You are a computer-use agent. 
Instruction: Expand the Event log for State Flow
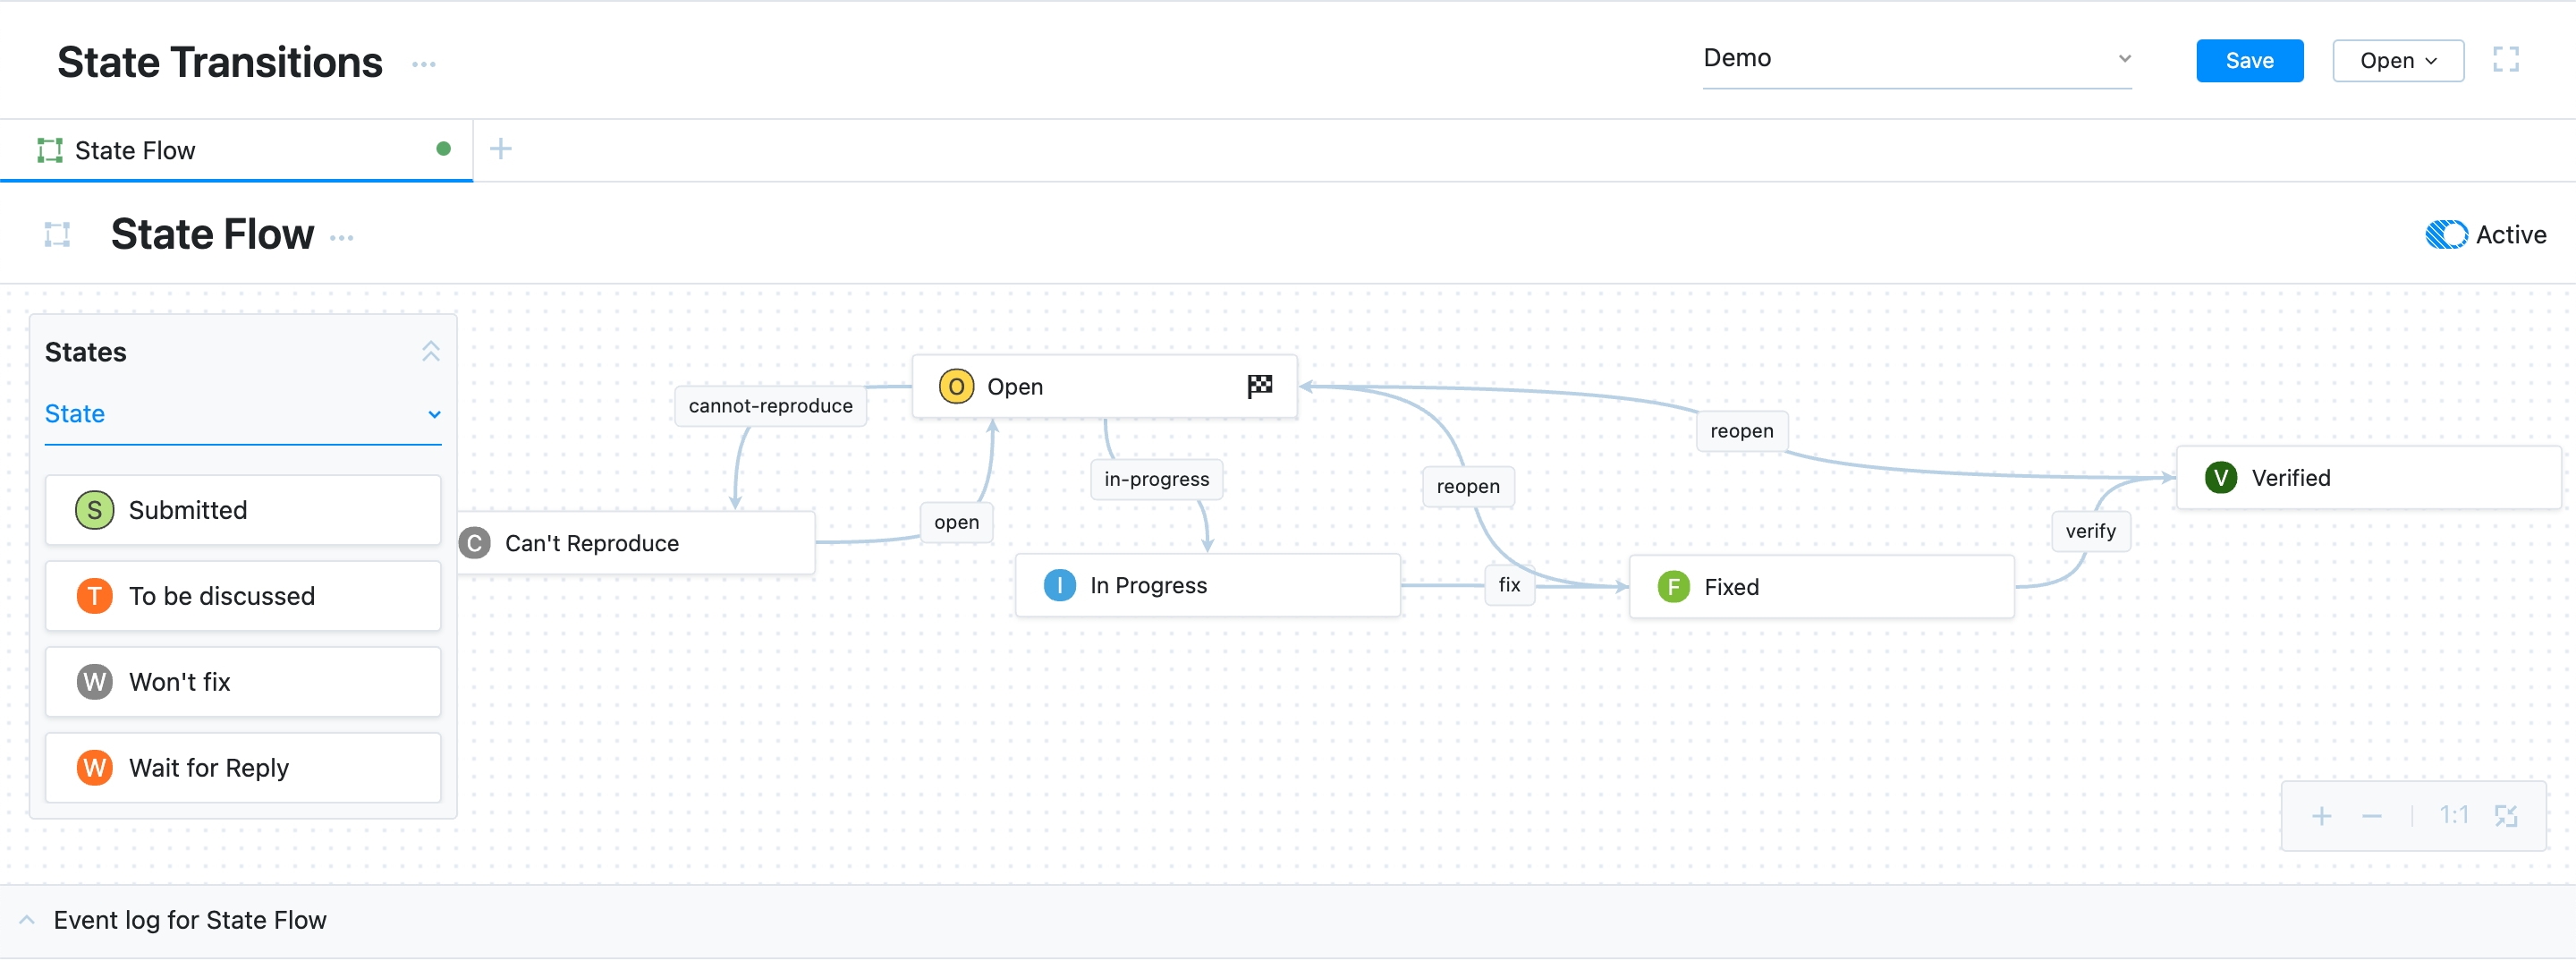point(28,920)
